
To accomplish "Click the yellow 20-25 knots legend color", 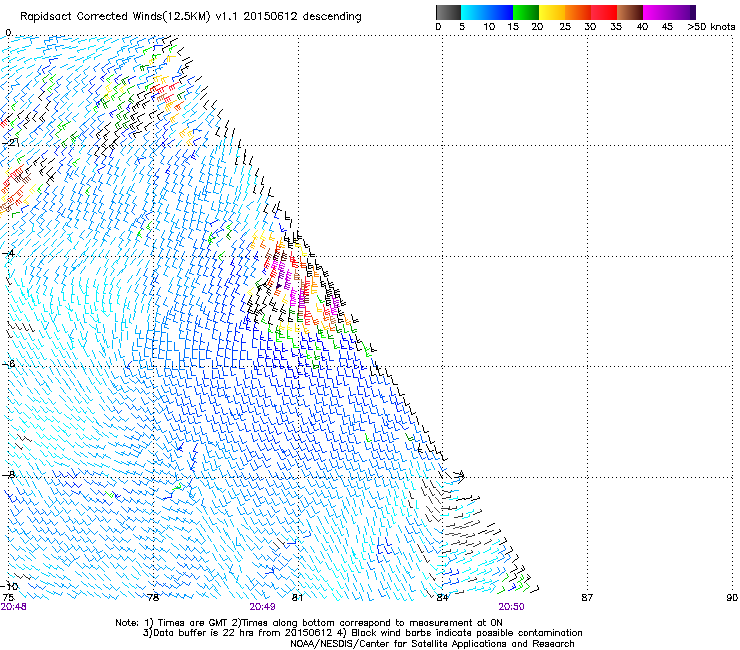I will coord(552,12).
